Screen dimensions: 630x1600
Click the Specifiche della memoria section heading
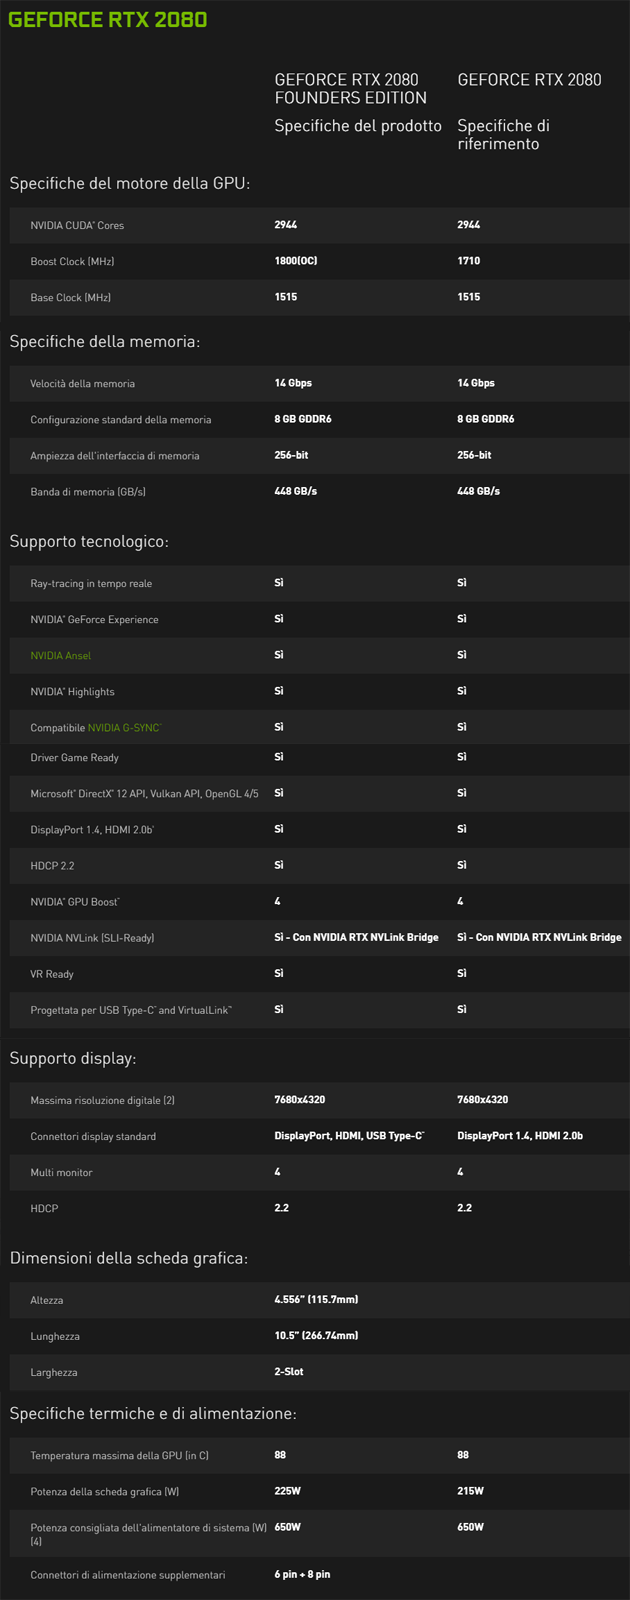pyautogui.click(x=105, y=342)
